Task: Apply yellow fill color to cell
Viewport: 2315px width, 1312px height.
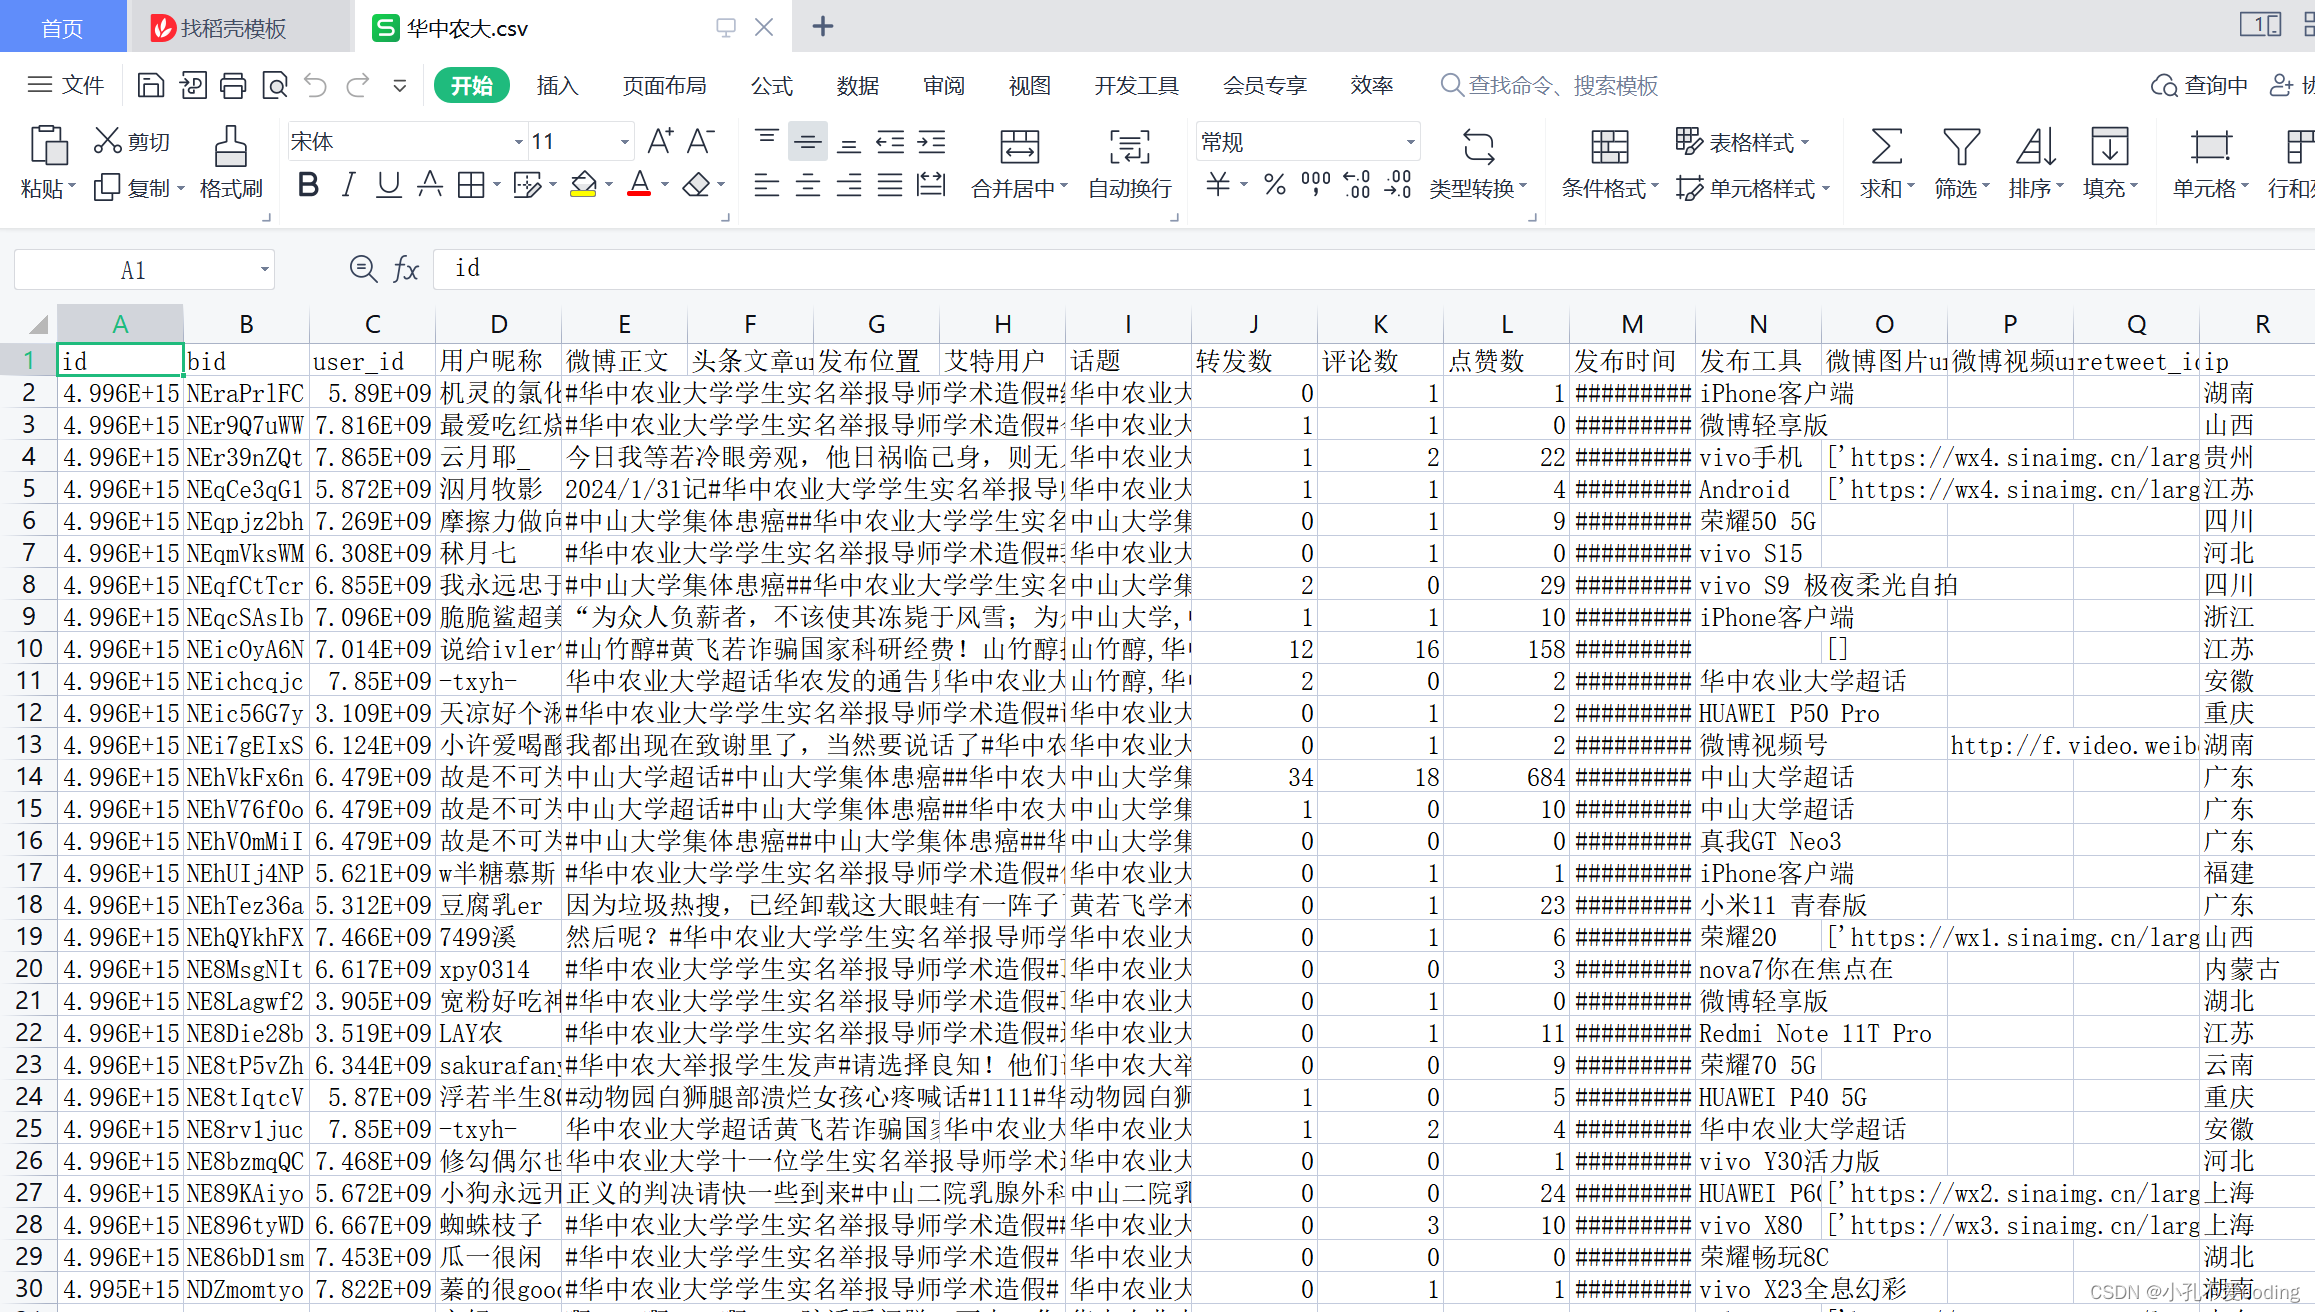Action: coord(584,185)
